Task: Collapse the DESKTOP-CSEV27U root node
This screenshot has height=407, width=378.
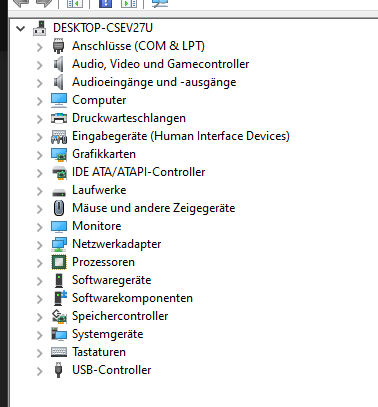Action: 21,28
